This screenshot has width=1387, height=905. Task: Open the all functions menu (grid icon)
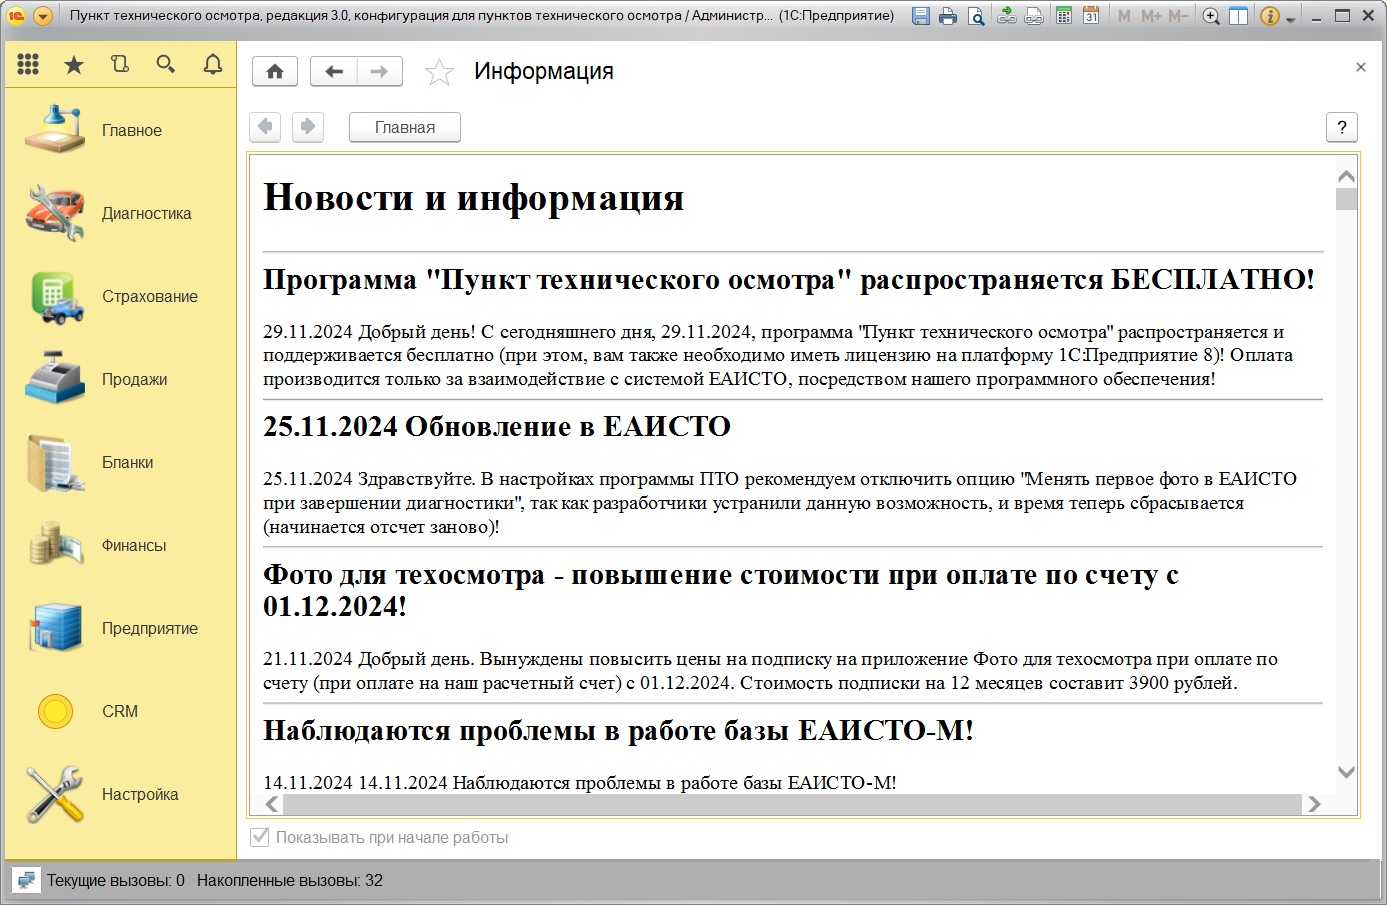click(28, 64)
